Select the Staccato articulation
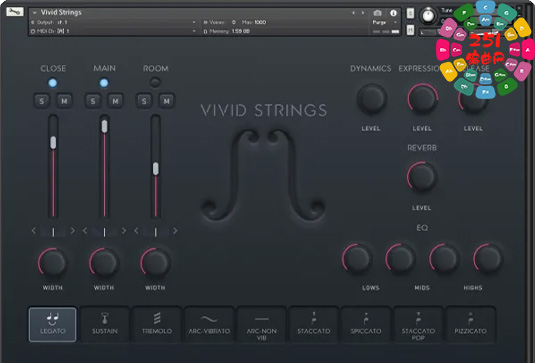Image resolution: width=535 pixels, height=363 pixels. (314, 324)
